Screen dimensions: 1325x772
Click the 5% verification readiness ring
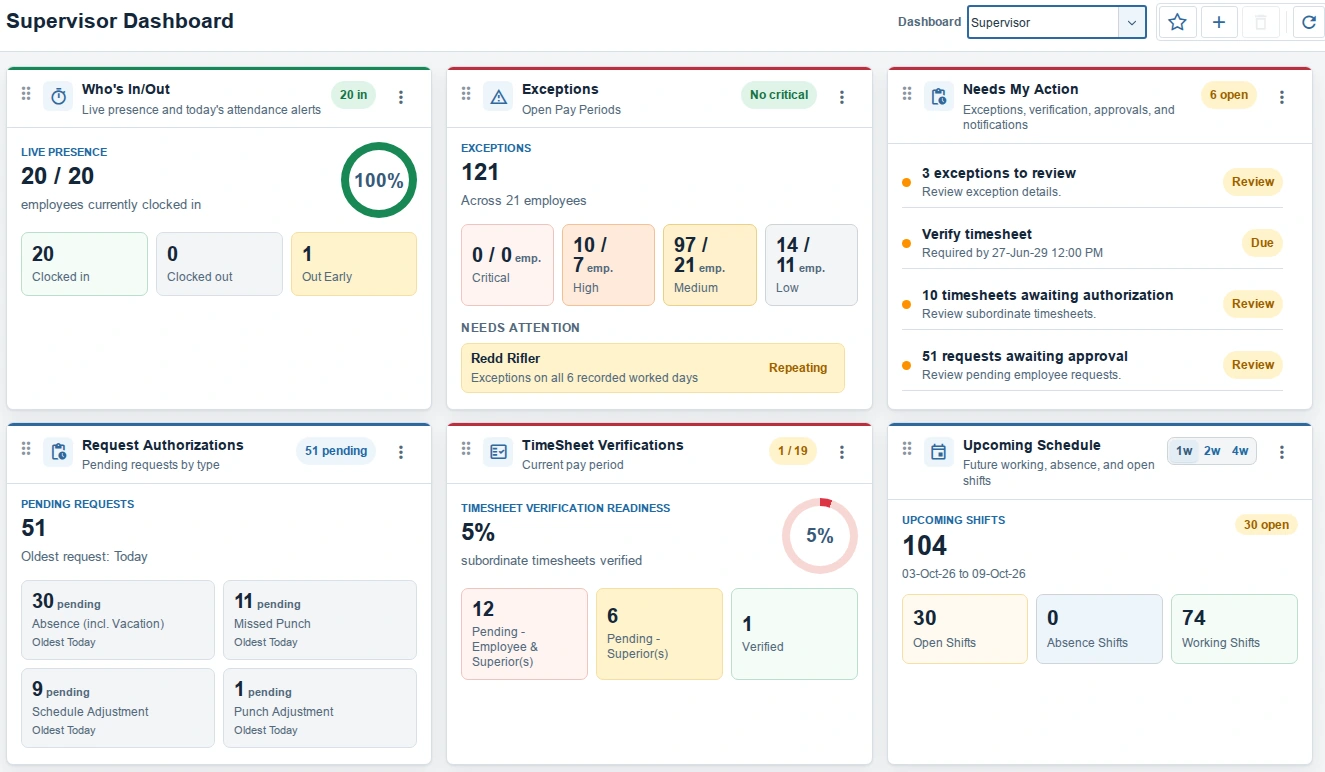[x=820, y=536]
